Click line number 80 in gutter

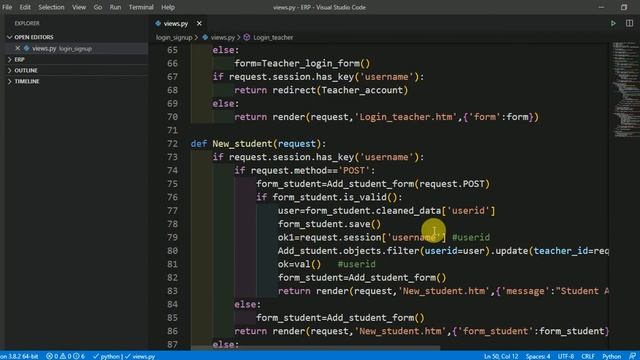(x=173, y=251)
